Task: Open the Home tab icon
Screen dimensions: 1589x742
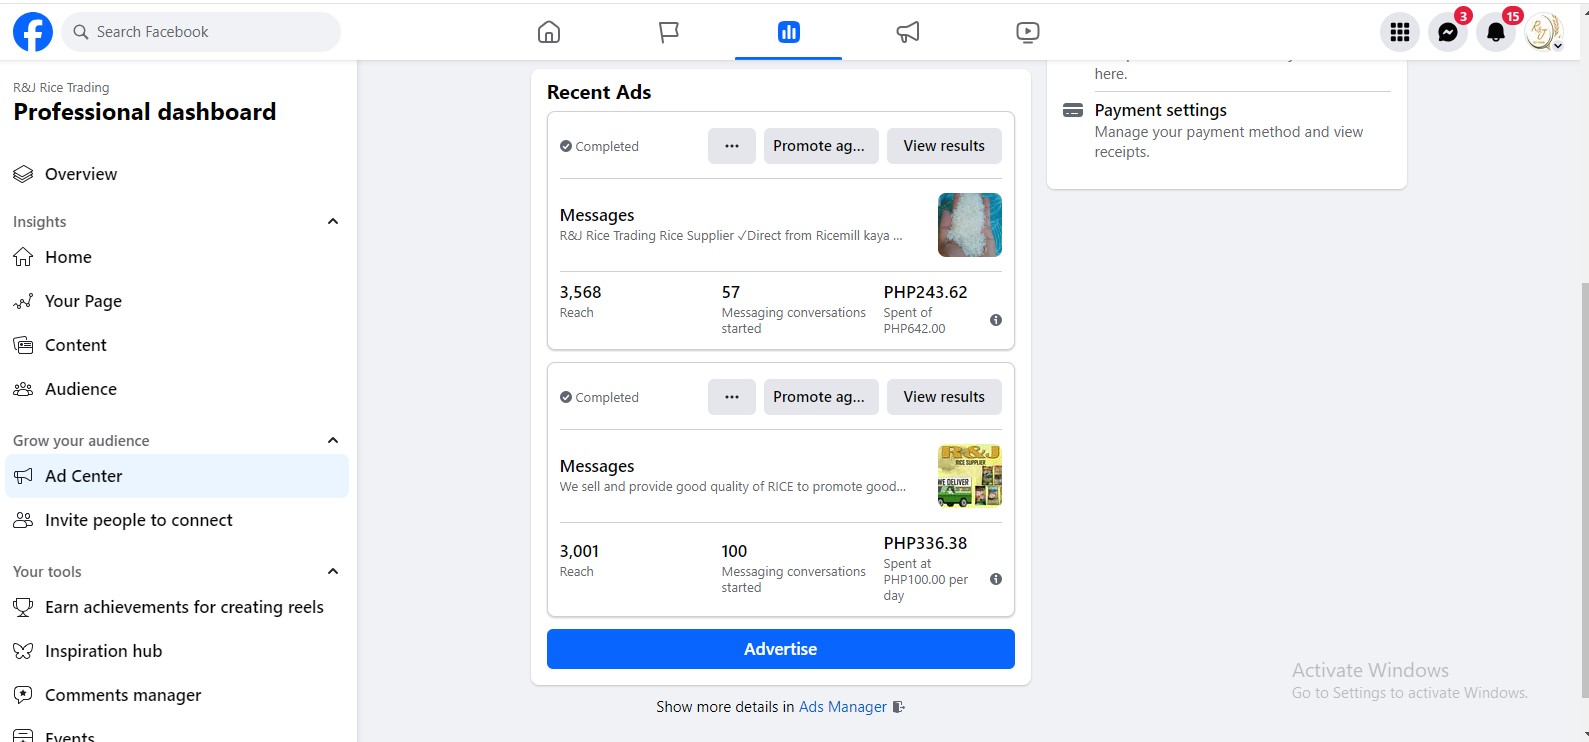Action: click(x=549, y=32)
